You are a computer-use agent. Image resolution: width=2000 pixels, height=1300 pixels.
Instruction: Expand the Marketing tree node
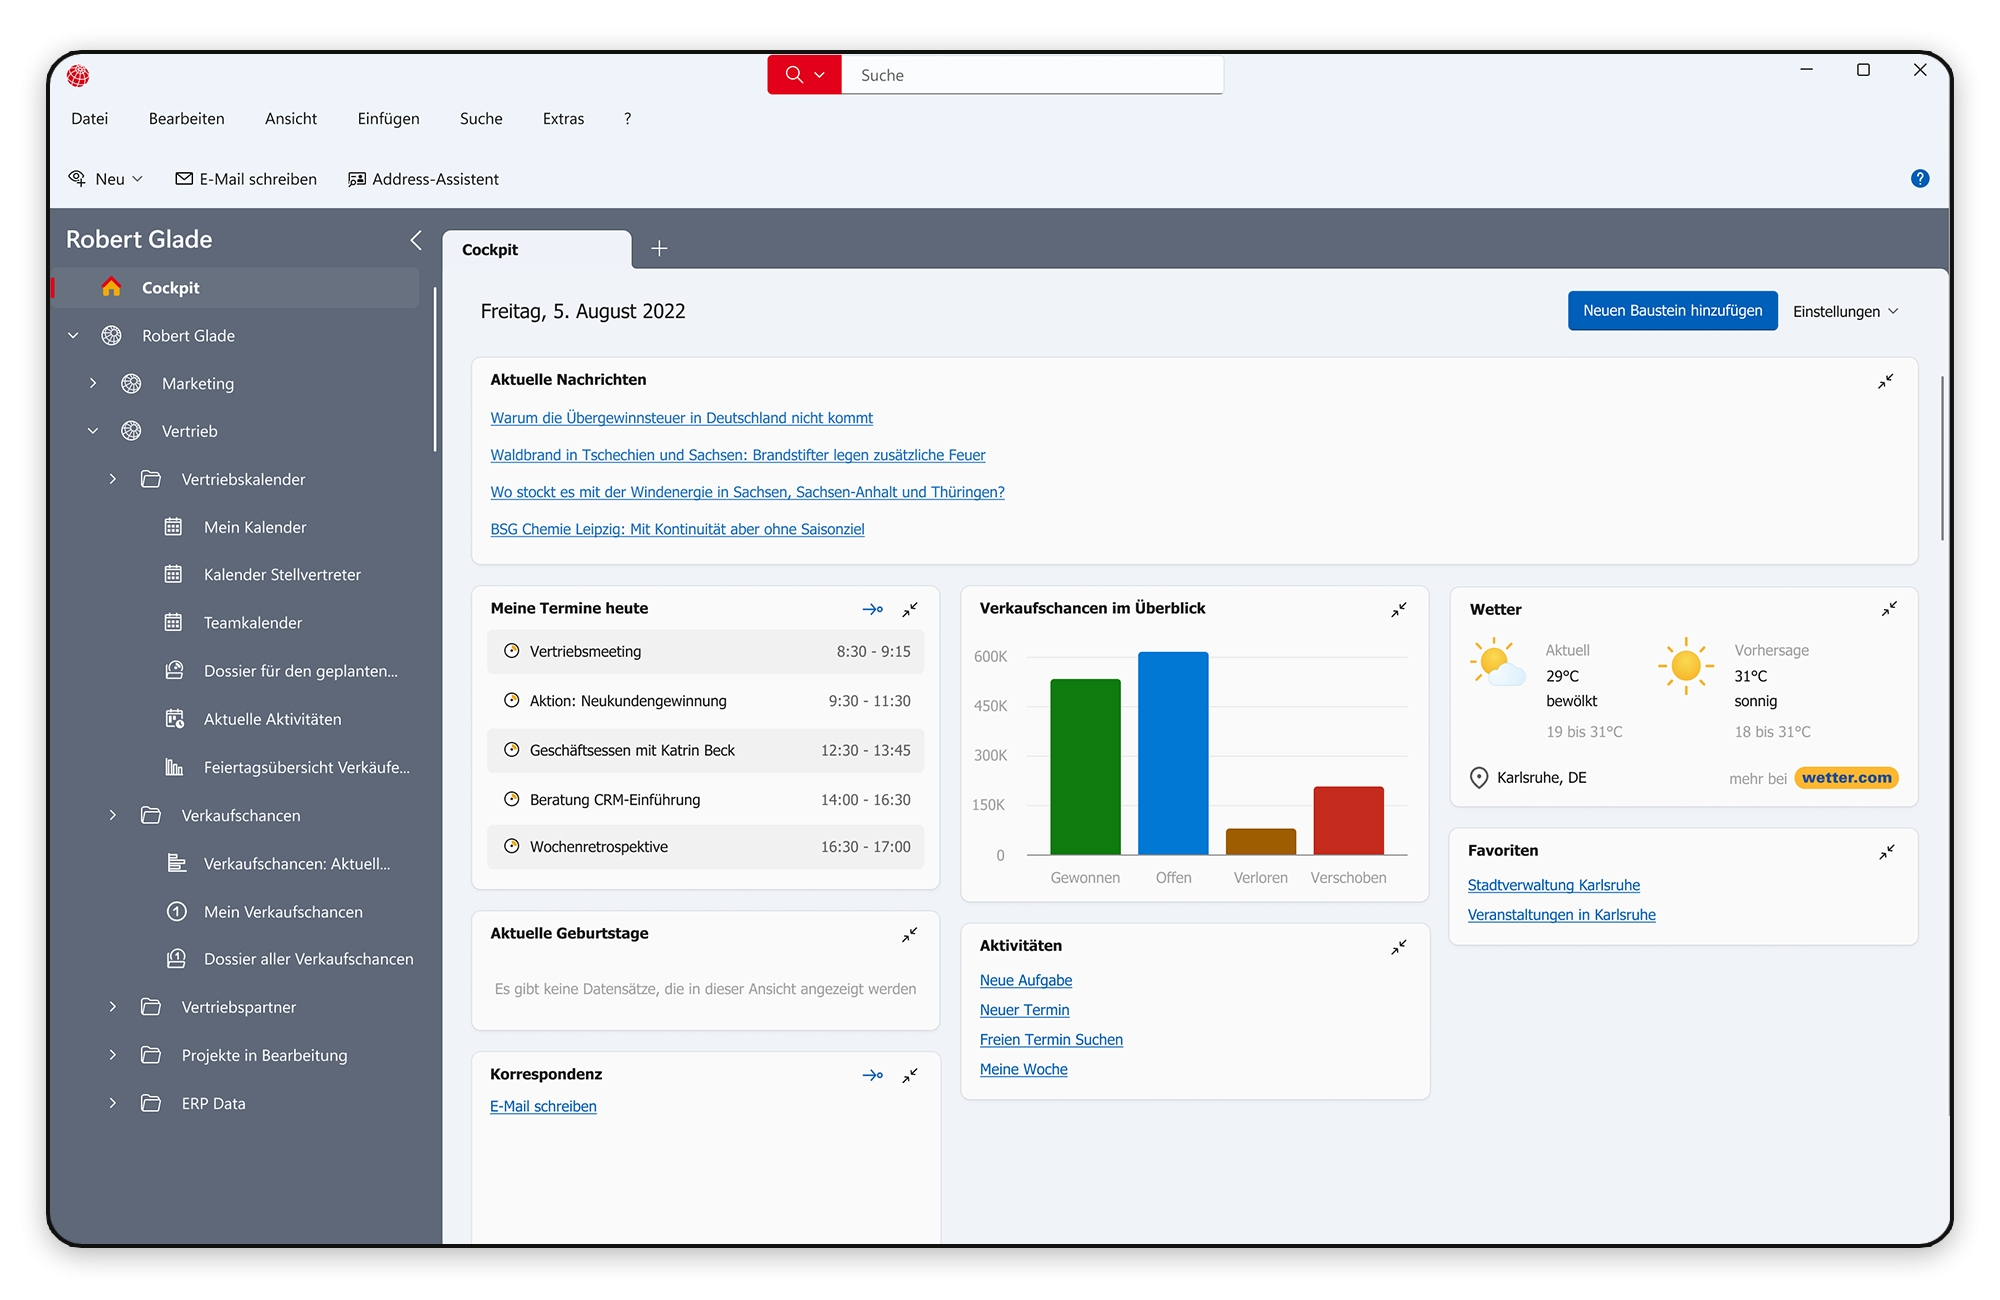pyautogui.click(x=93, y=383)
